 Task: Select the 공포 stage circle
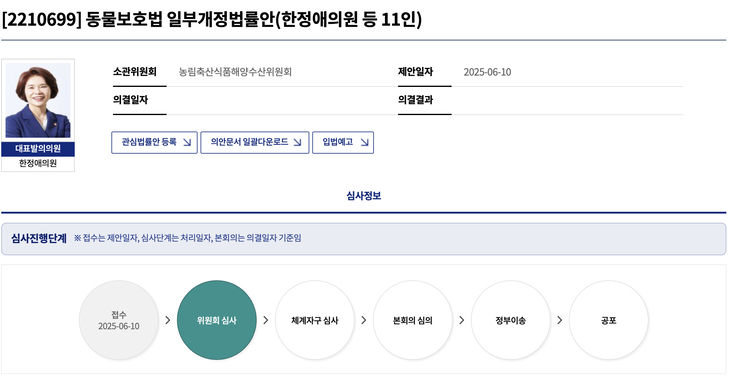[608, 320]
